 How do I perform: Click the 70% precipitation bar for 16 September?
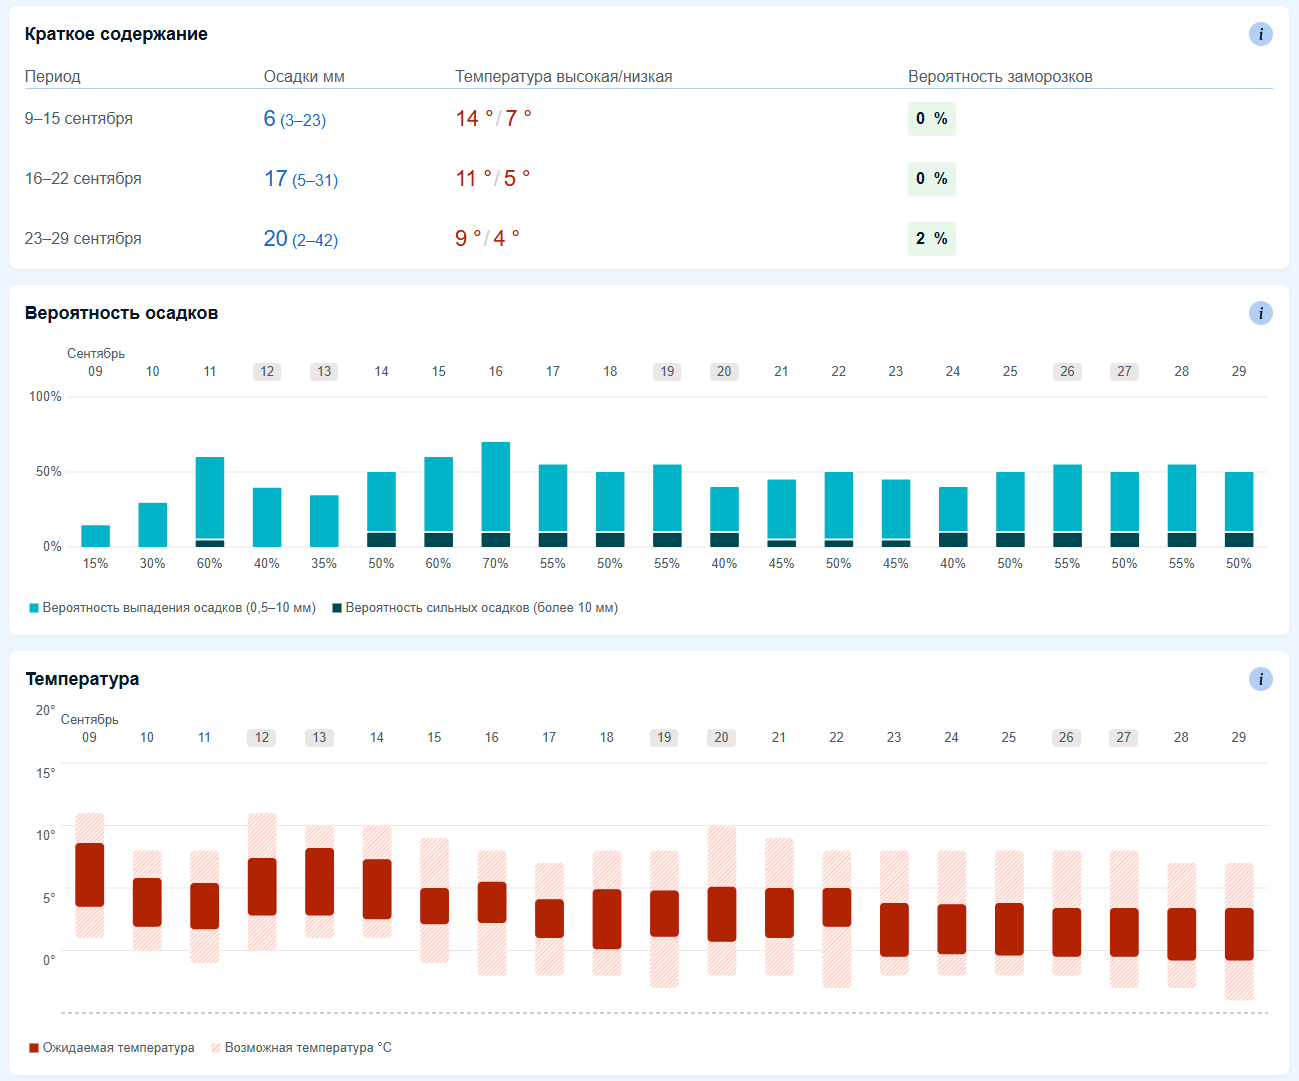click(x=496, y=494)
